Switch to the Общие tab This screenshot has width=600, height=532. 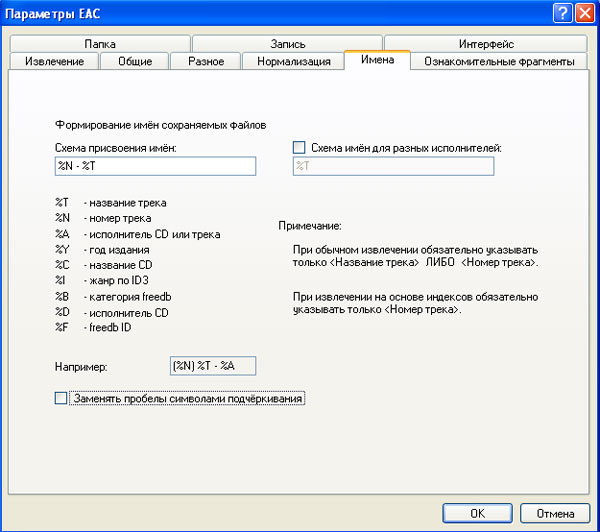134,62
